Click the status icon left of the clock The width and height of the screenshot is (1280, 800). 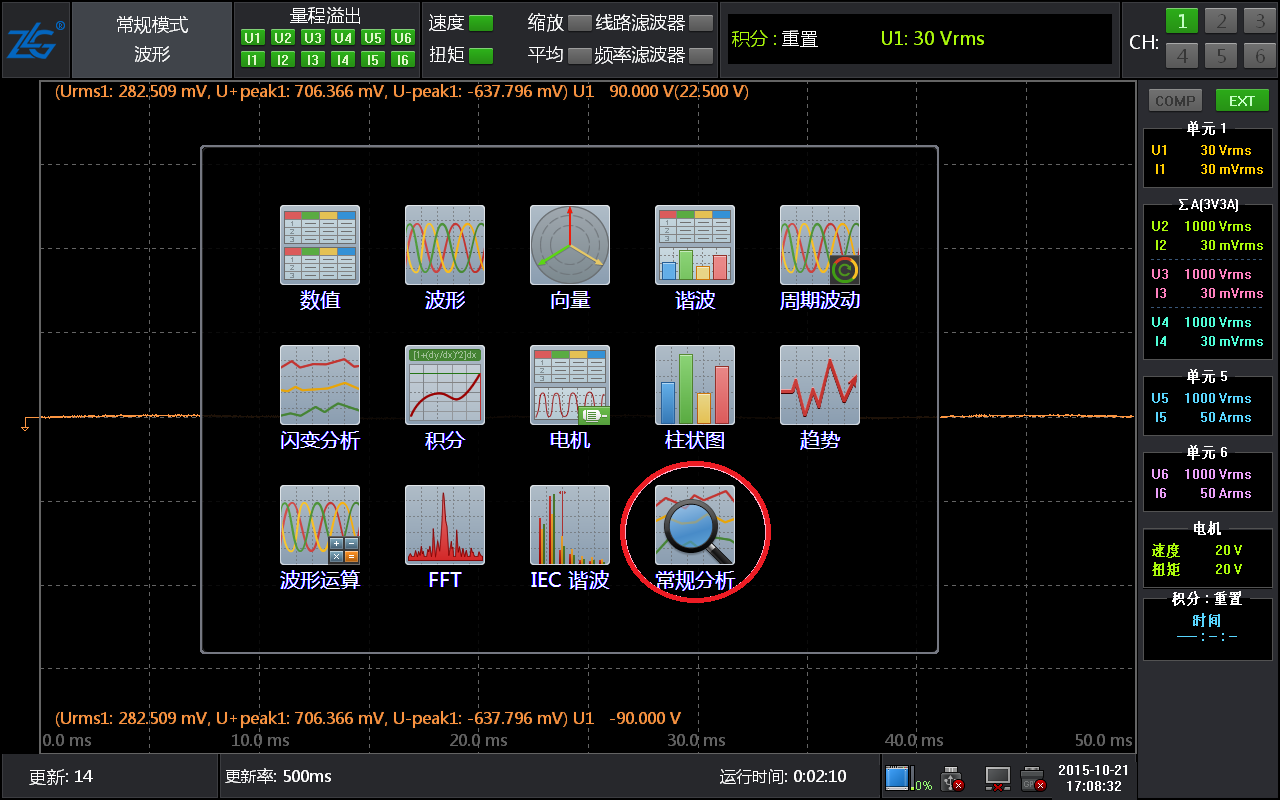point(1033,777)
